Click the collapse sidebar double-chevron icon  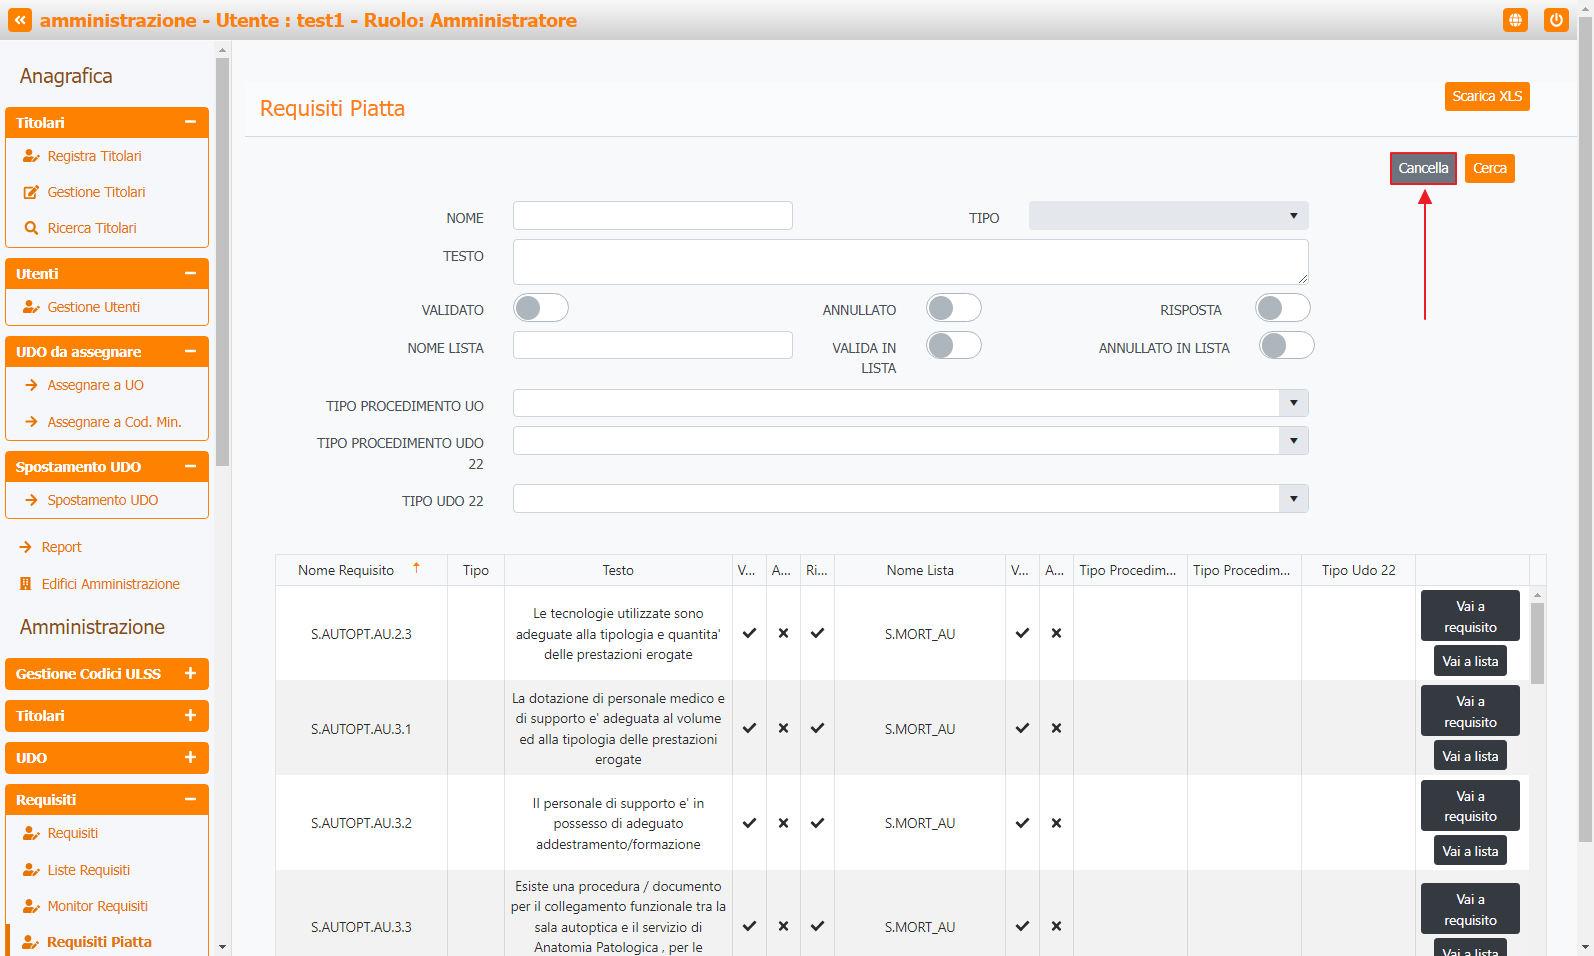click(x=20, y=20)
